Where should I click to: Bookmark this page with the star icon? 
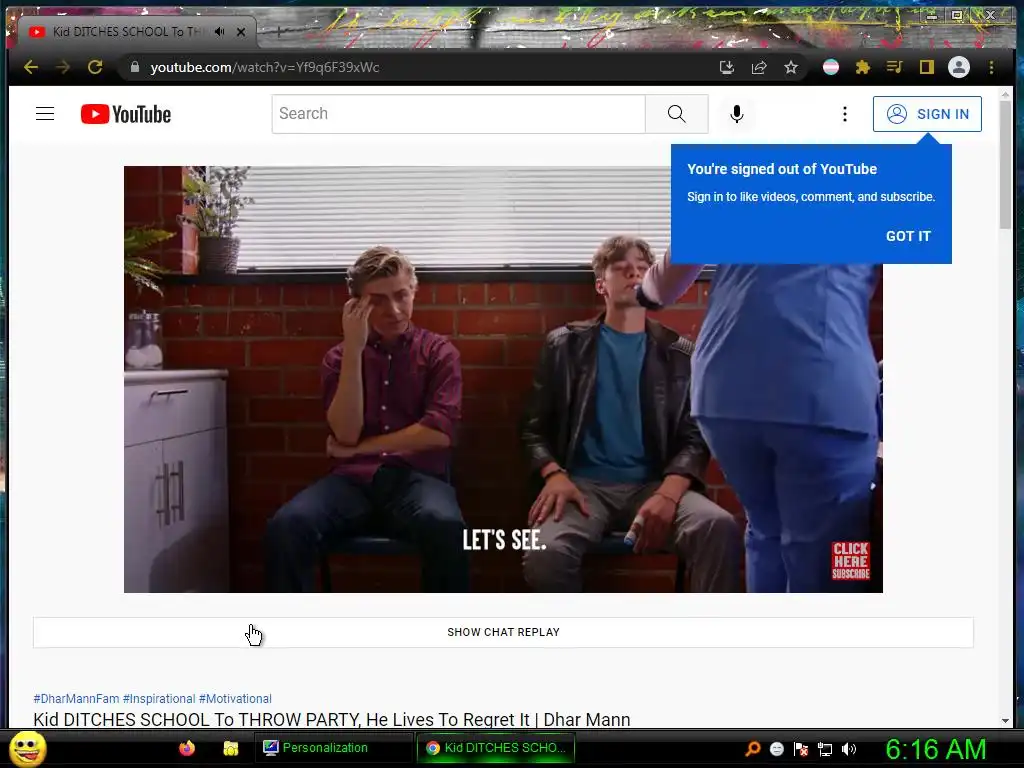pos(791,67)
